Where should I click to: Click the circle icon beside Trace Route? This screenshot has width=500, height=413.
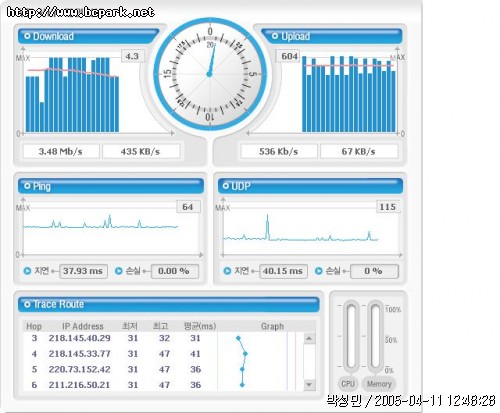(x=27, y=304)
